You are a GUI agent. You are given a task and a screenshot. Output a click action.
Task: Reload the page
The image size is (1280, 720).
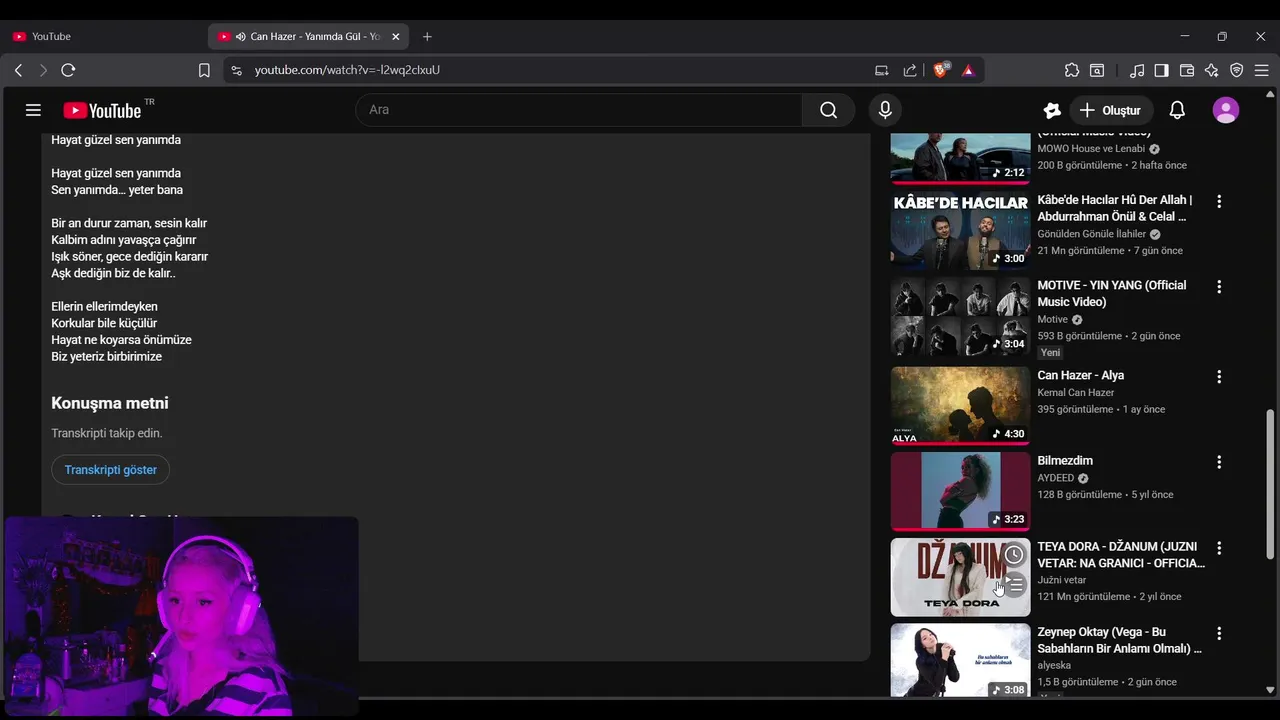68,70
